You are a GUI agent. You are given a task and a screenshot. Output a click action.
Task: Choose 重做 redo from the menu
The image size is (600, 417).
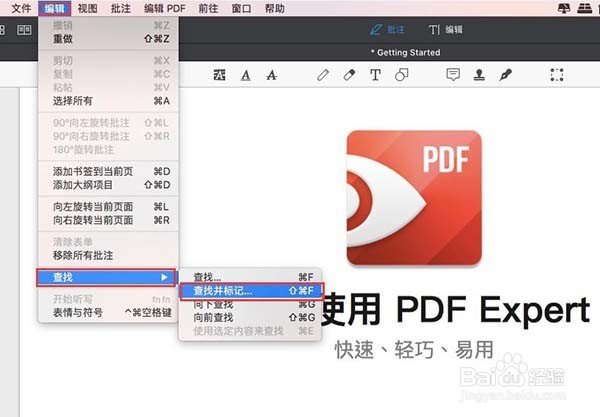[x=108, y=39]
